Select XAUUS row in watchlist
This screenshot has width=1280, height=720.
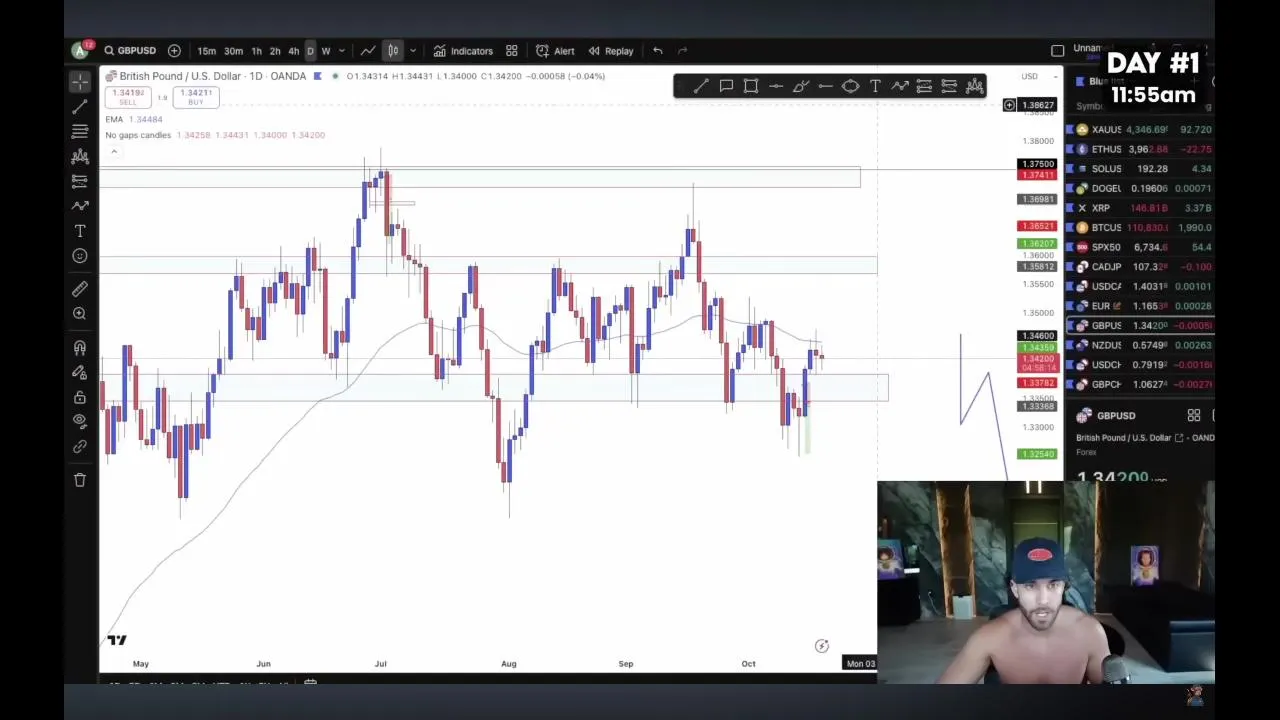[1140, 130]
